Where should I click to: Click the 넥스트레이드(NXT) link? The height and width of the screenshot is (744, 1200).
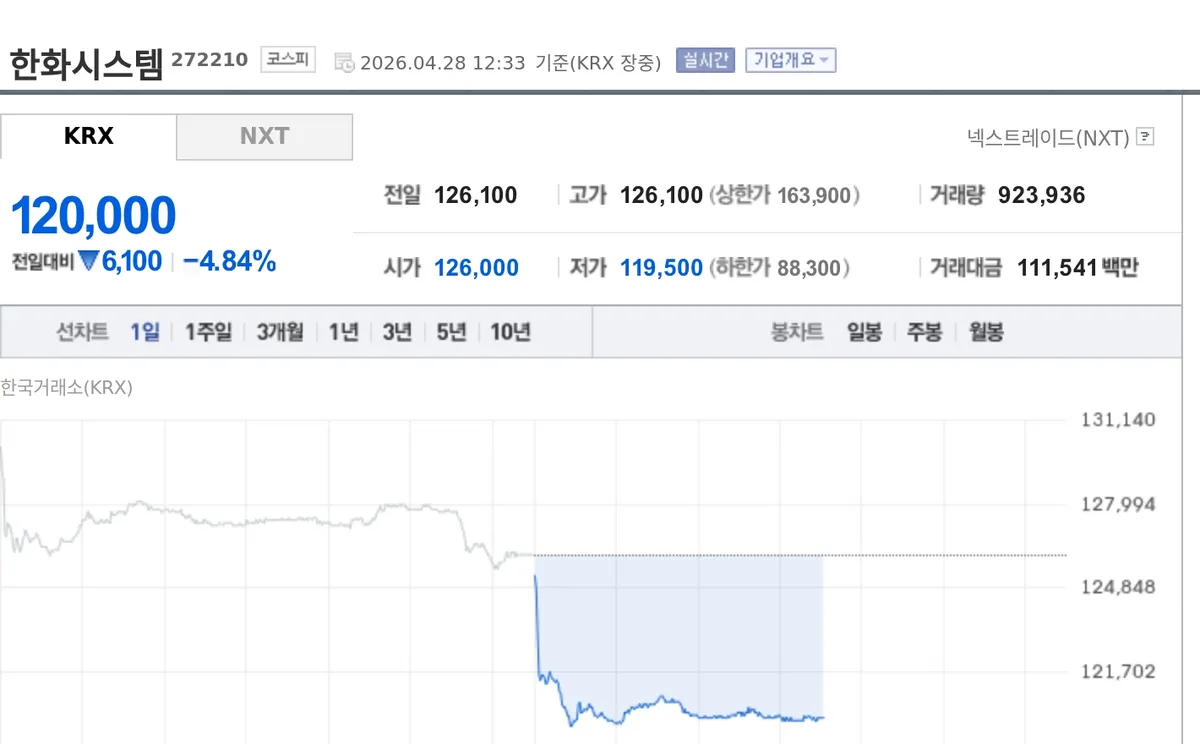coord(1048,137)
